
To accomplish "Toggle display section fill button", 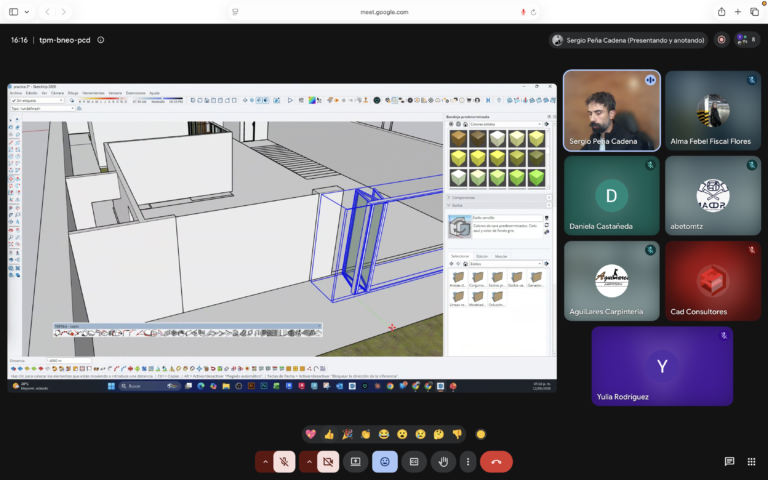I will pos(265,100).
